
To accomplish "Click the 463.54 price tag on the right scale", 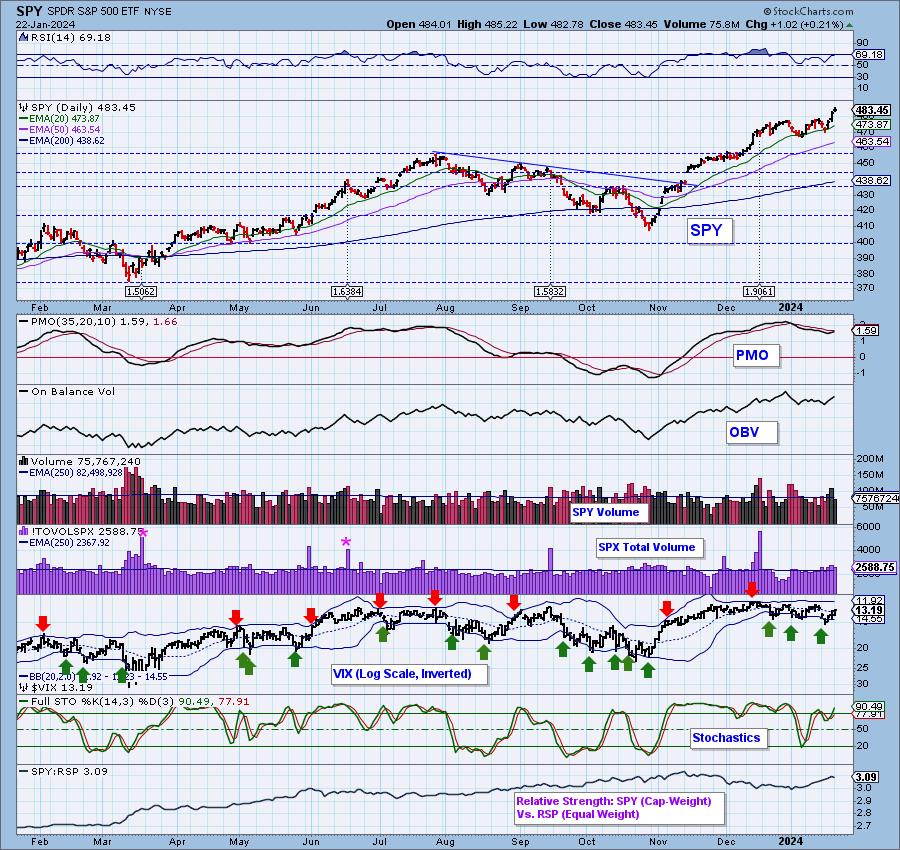I will pos(872,141).
